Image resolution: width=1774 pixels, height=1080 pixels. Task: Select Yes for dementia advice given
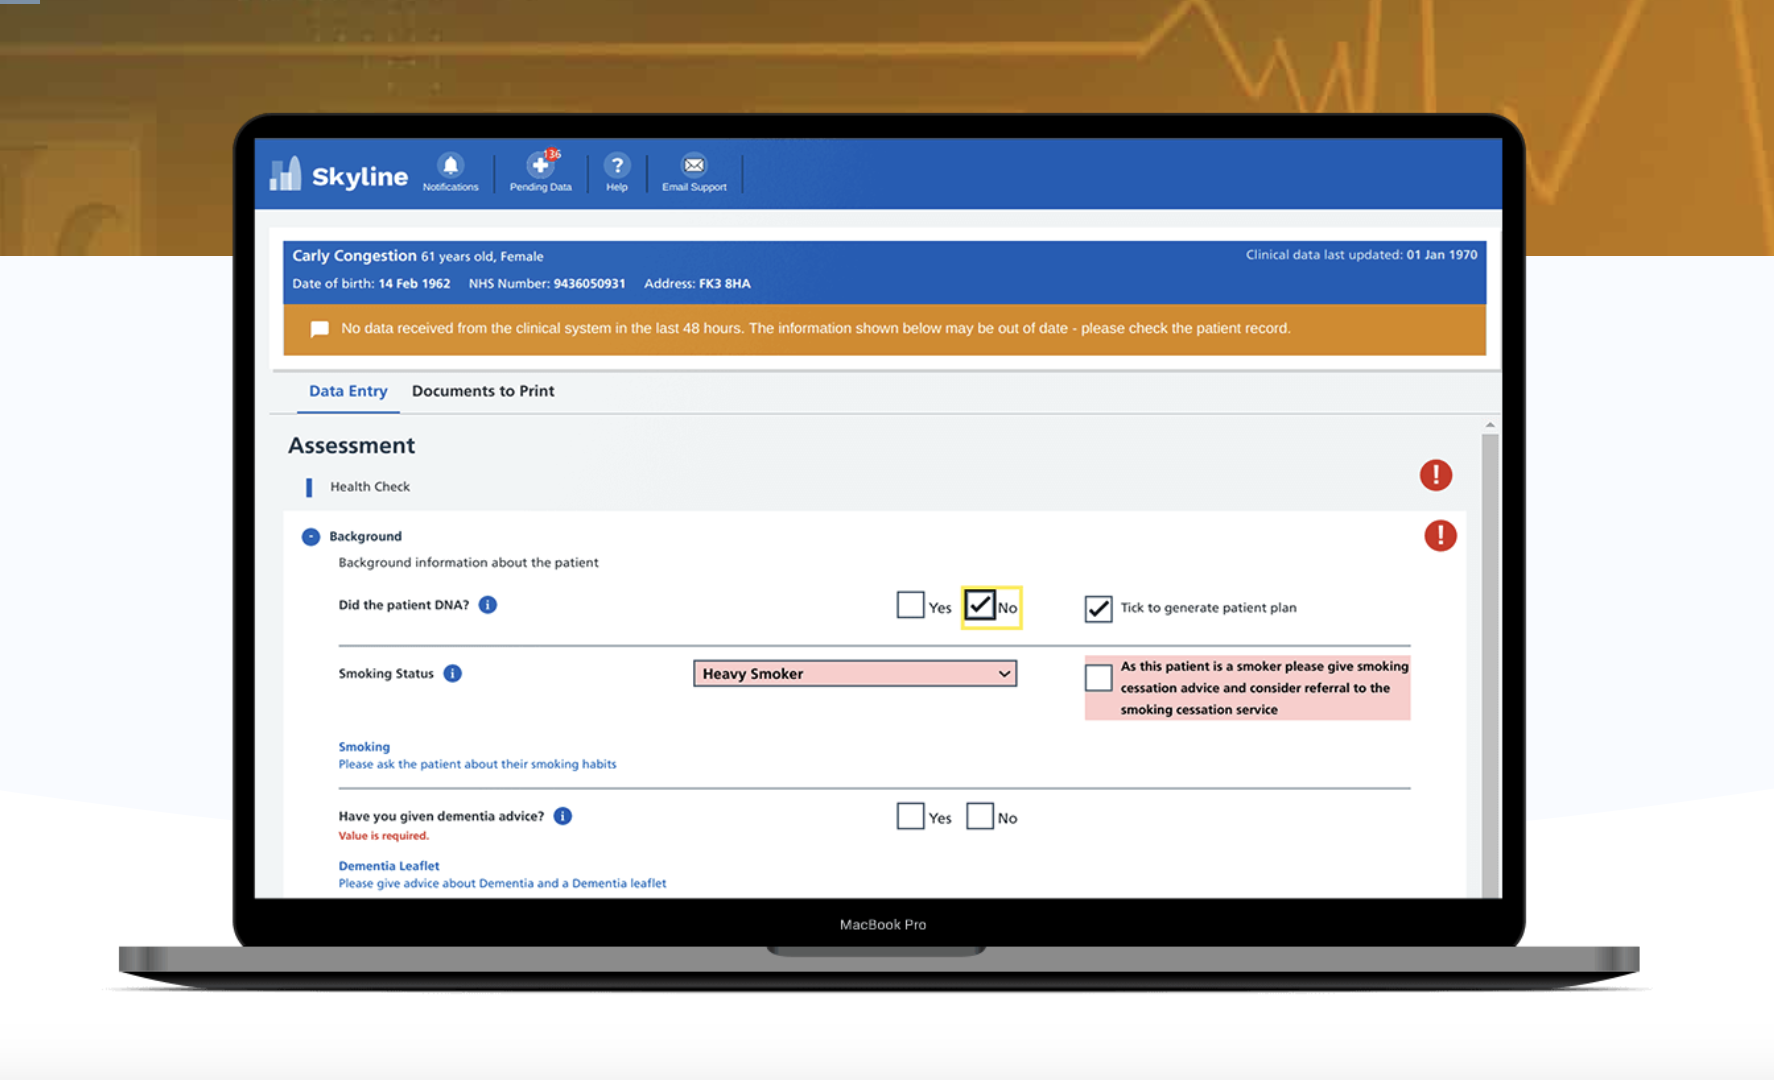click(910, 816)
